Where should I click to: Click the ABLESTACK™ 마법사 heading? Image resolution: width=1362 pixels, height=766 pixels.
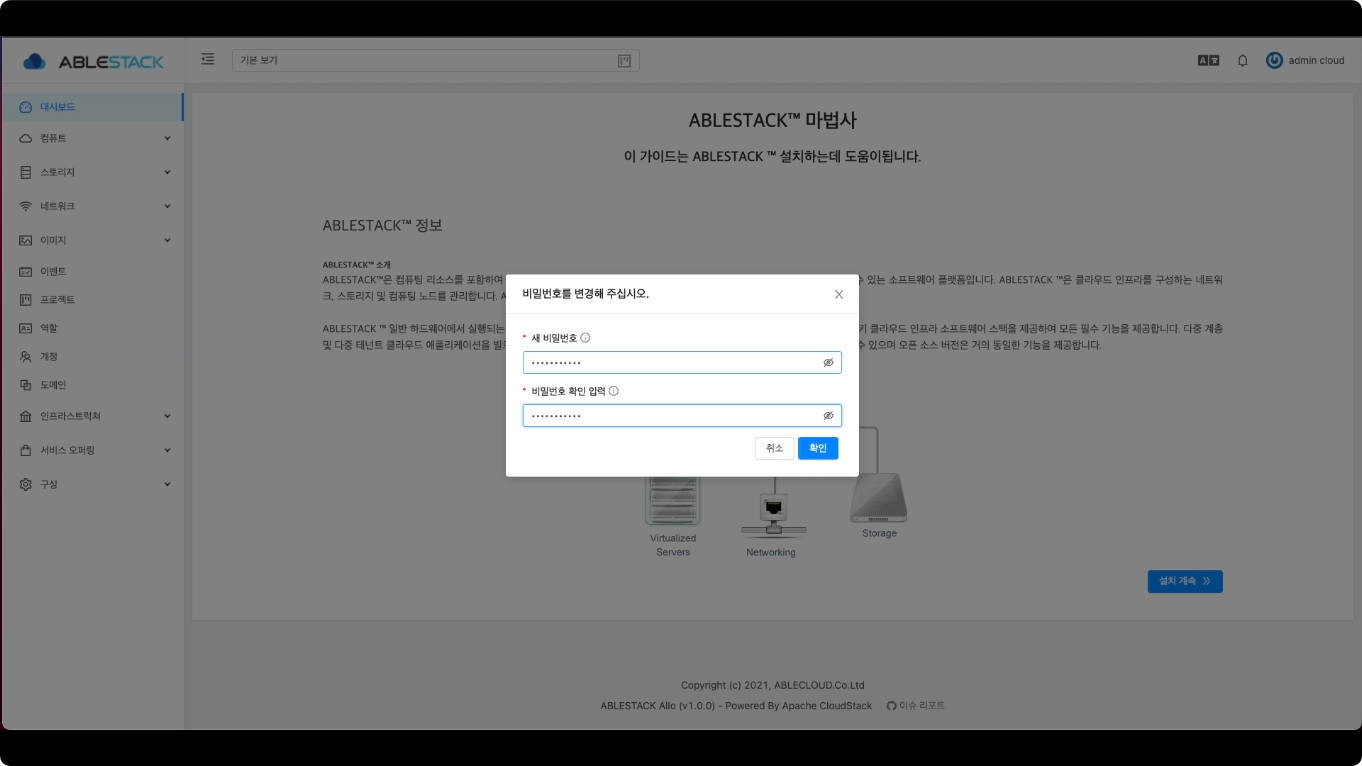(773, 121)
